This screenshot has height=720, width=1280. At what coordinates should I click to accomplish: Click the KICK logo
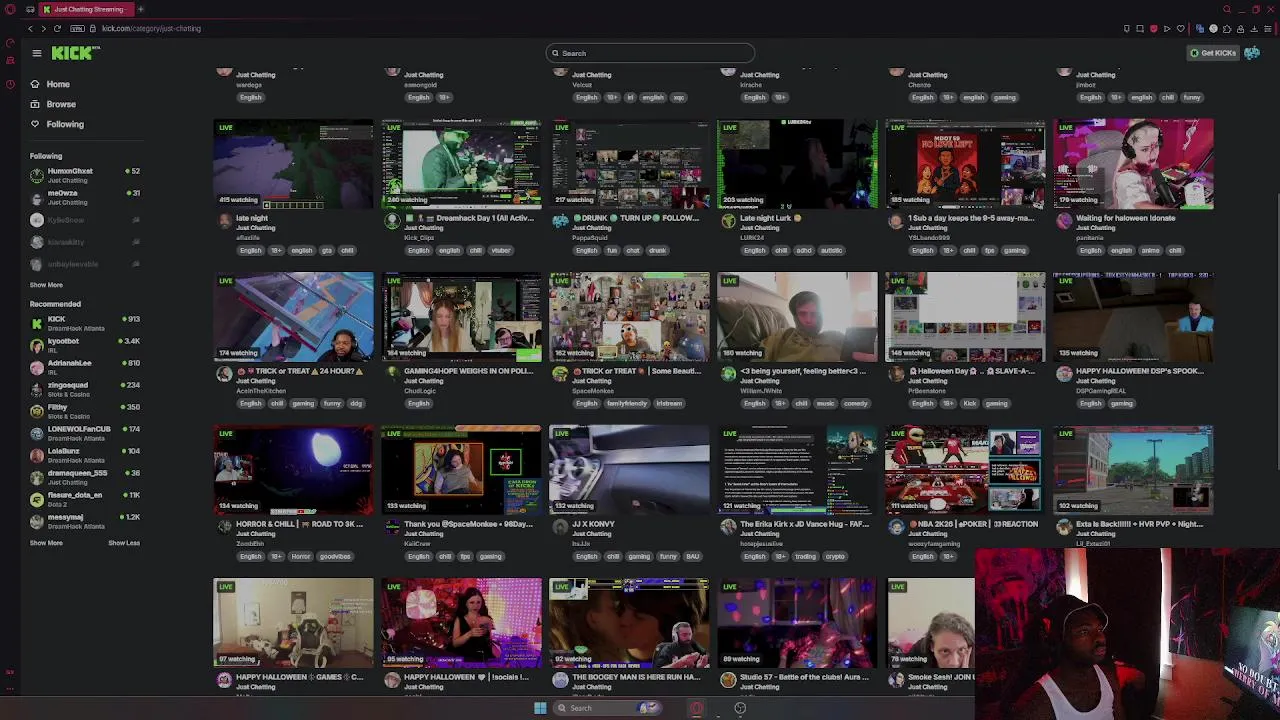click(x=75, y=53)
